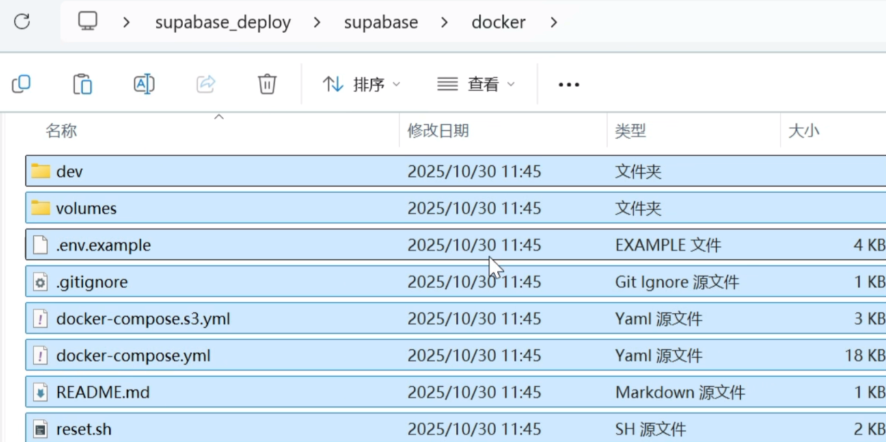This screenshot has width=886, height=442.
Task: Click the 3 KB size cell
Action: point(869,319)
